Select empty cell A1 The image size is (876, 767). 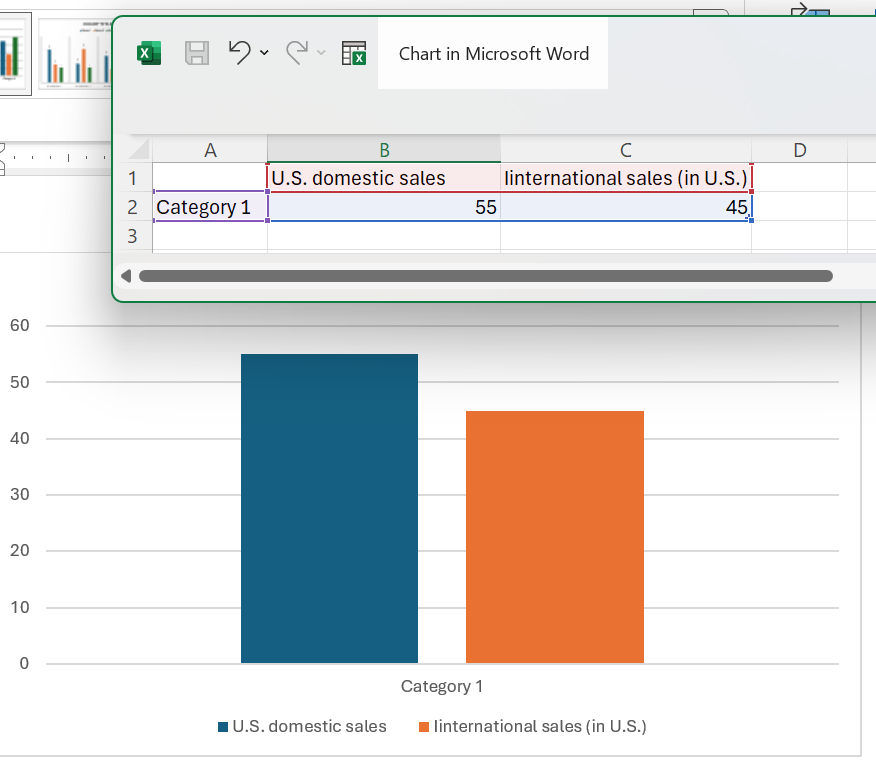pos(210,178)
